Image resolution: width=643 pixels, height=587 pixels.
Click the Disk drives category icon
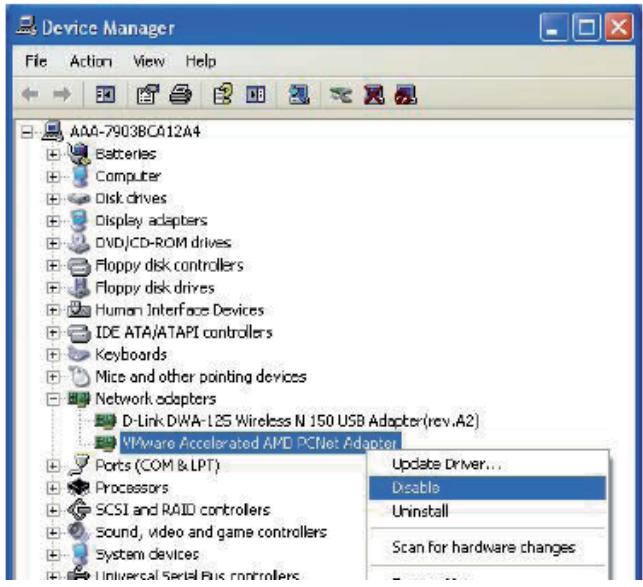(79, 199)
